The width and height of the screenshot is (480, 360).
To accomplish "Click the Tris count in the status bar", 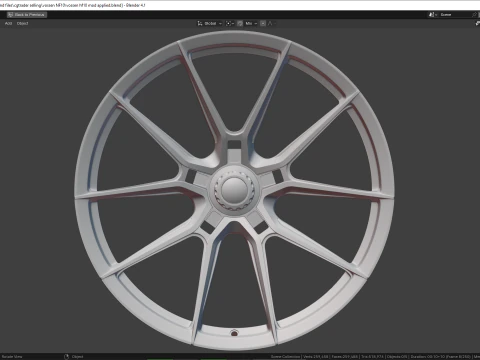I will tap(372, 357).
